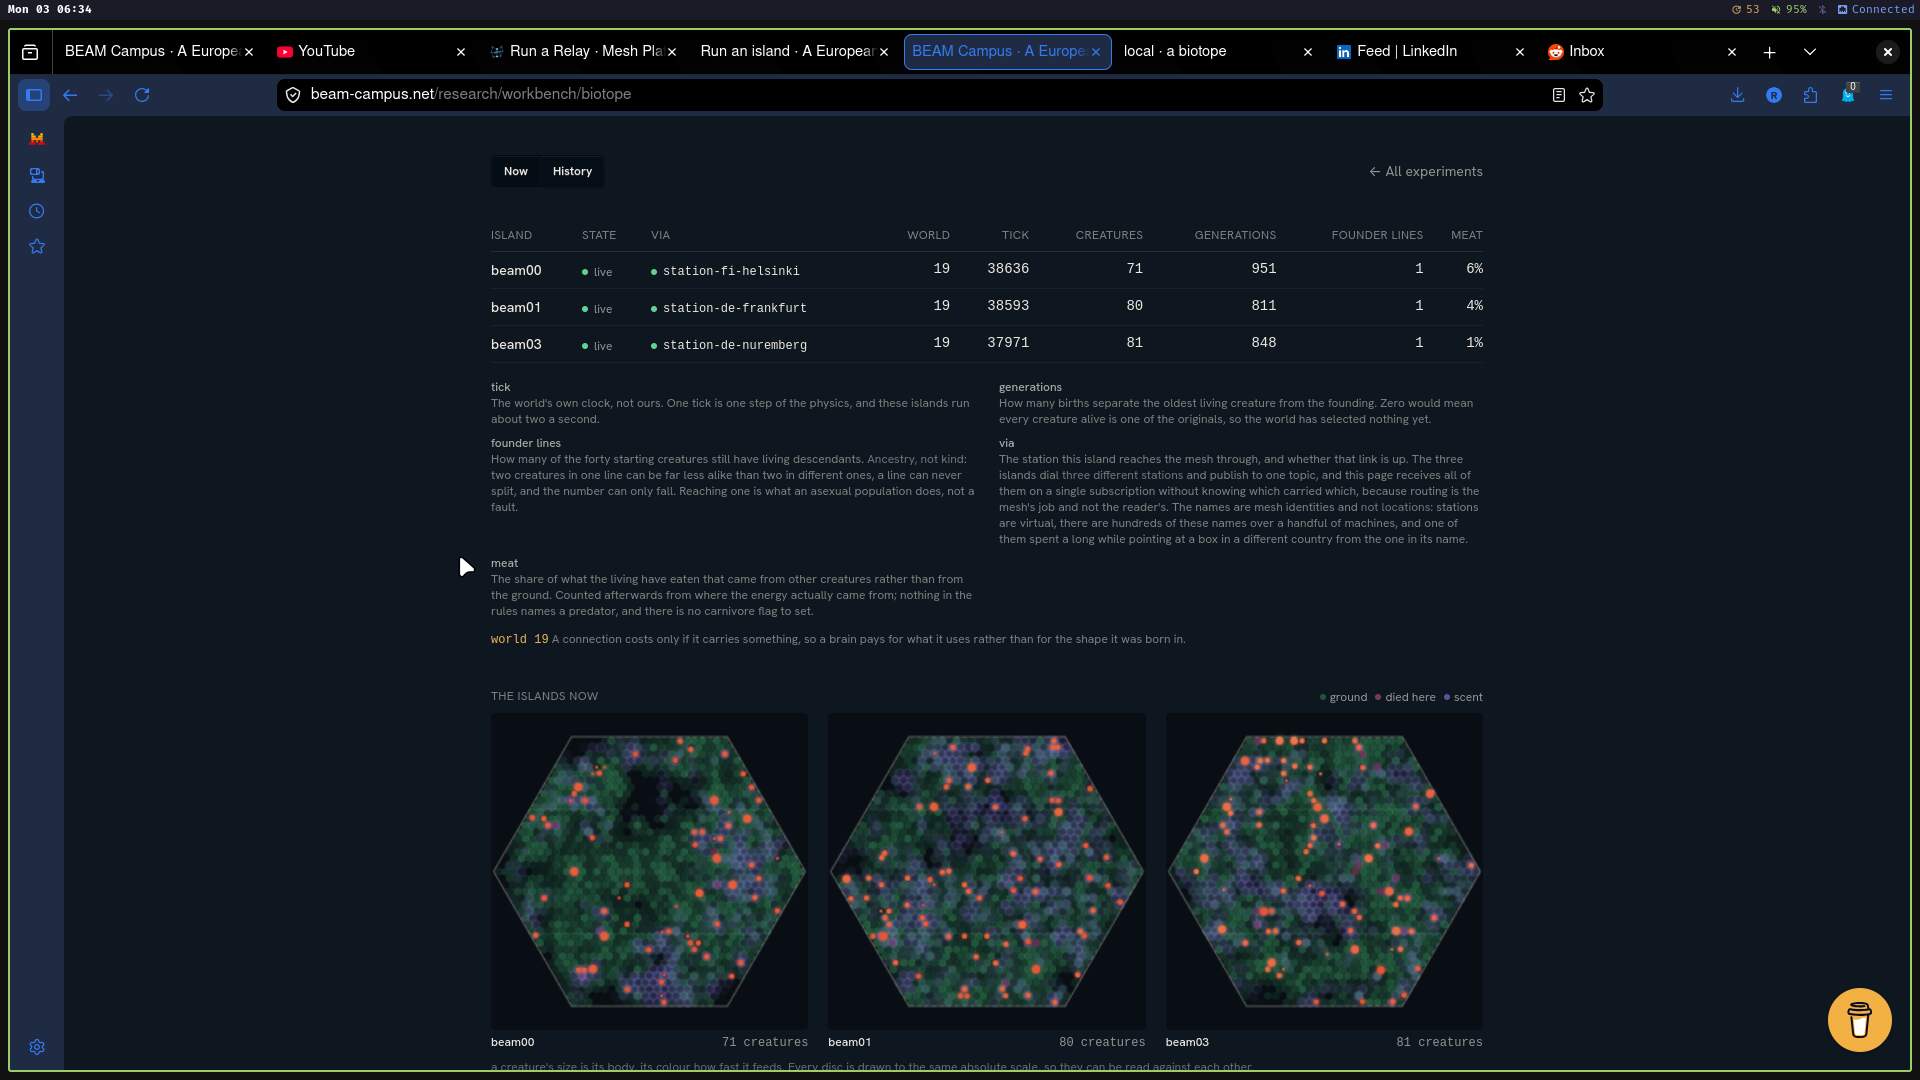Click the beam01 island name

pos(516,308)
